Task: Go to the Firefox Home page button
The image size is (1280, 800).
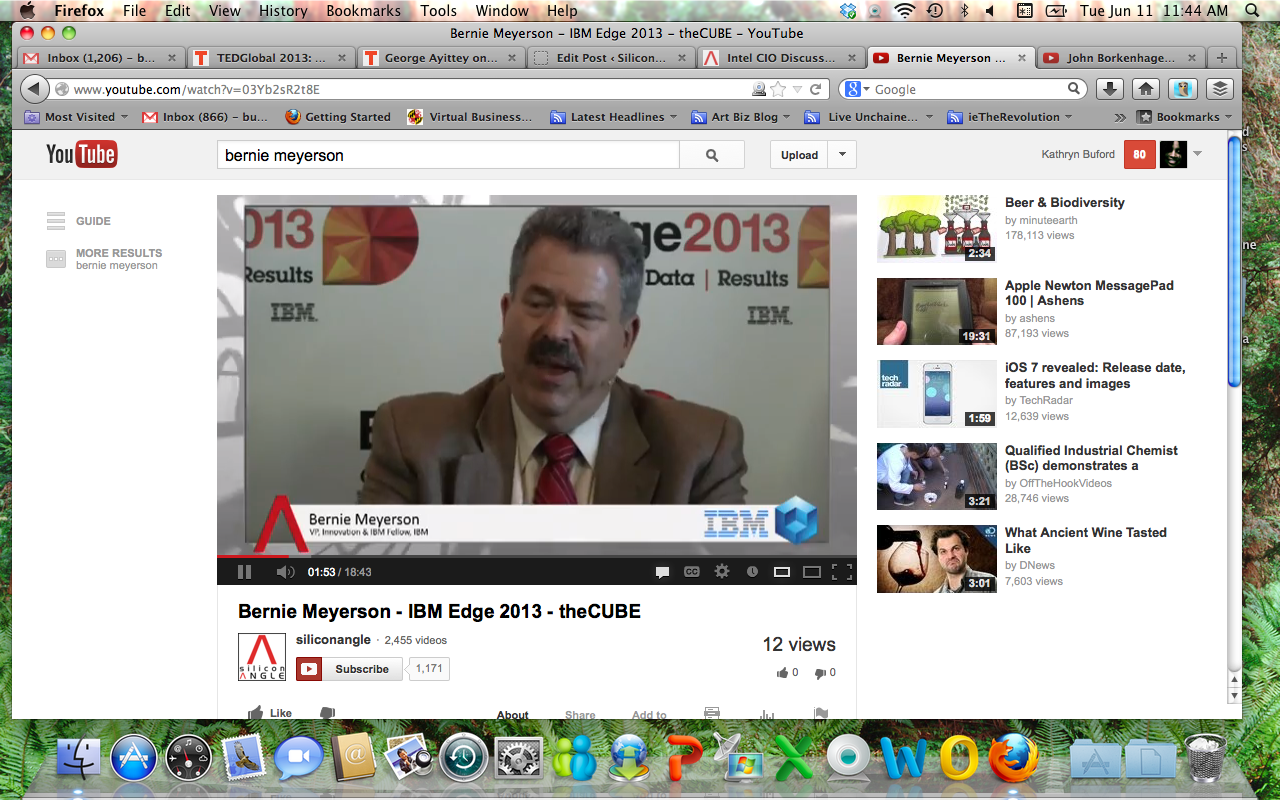Action: (1146, 89)
